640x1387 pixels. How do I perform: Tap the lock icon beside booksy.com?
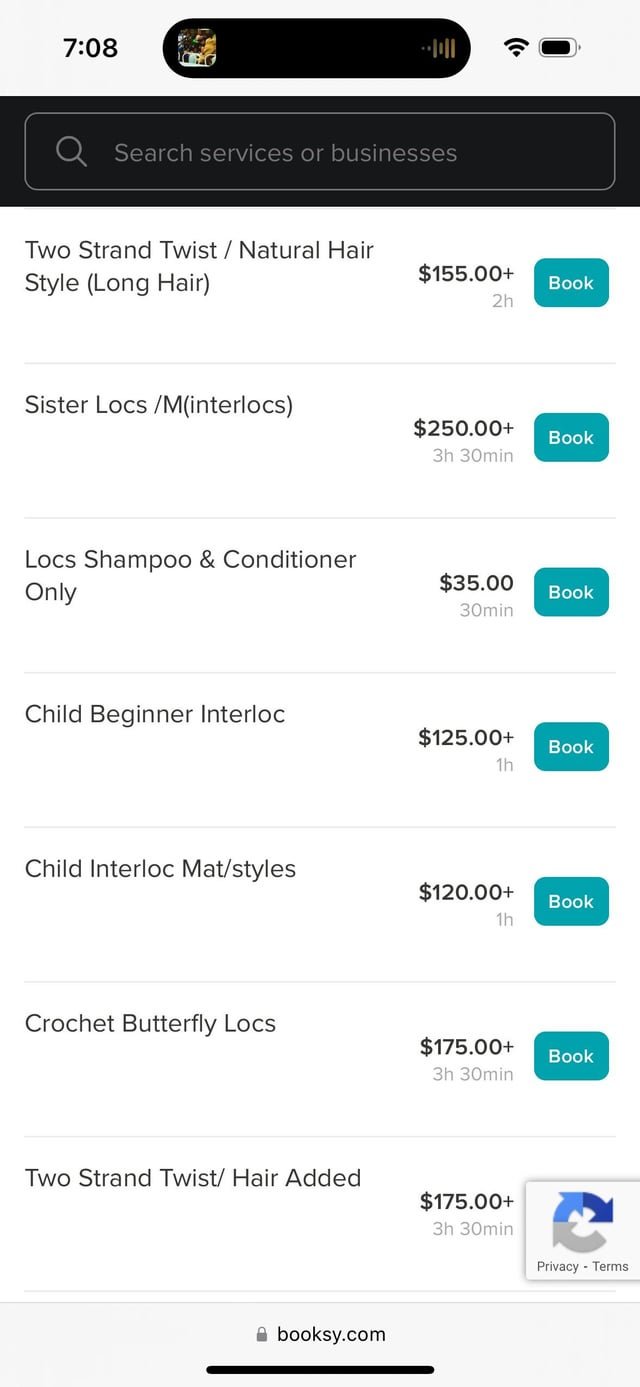(x=262, y=1334)
